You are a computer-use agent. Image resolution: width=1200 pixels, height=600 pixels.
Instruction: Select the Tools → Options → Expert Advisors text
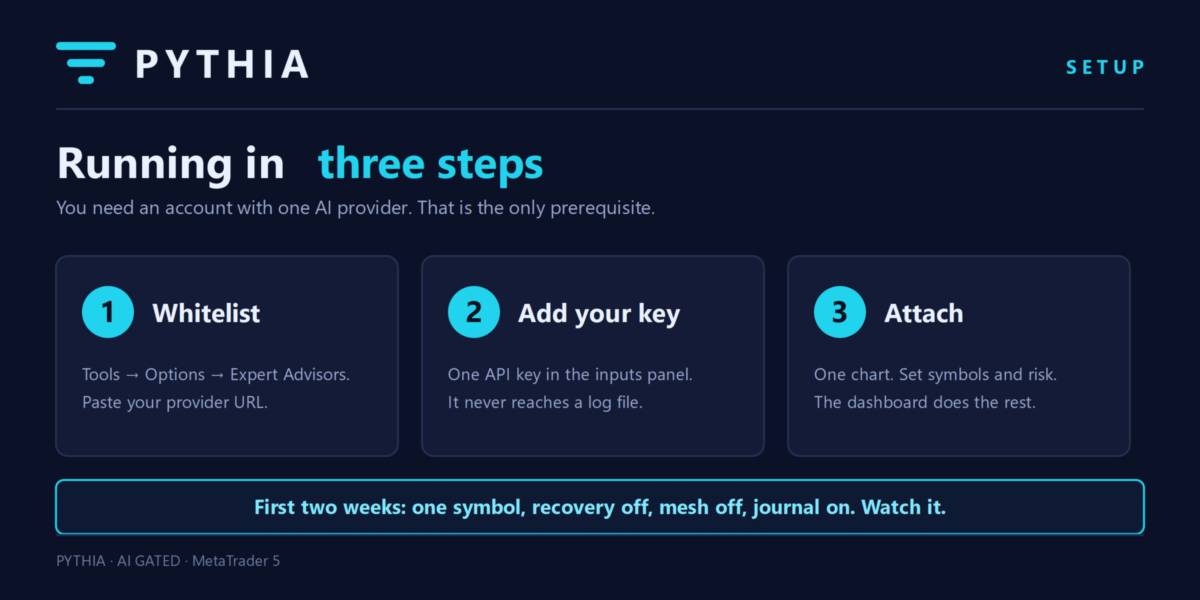216,375
